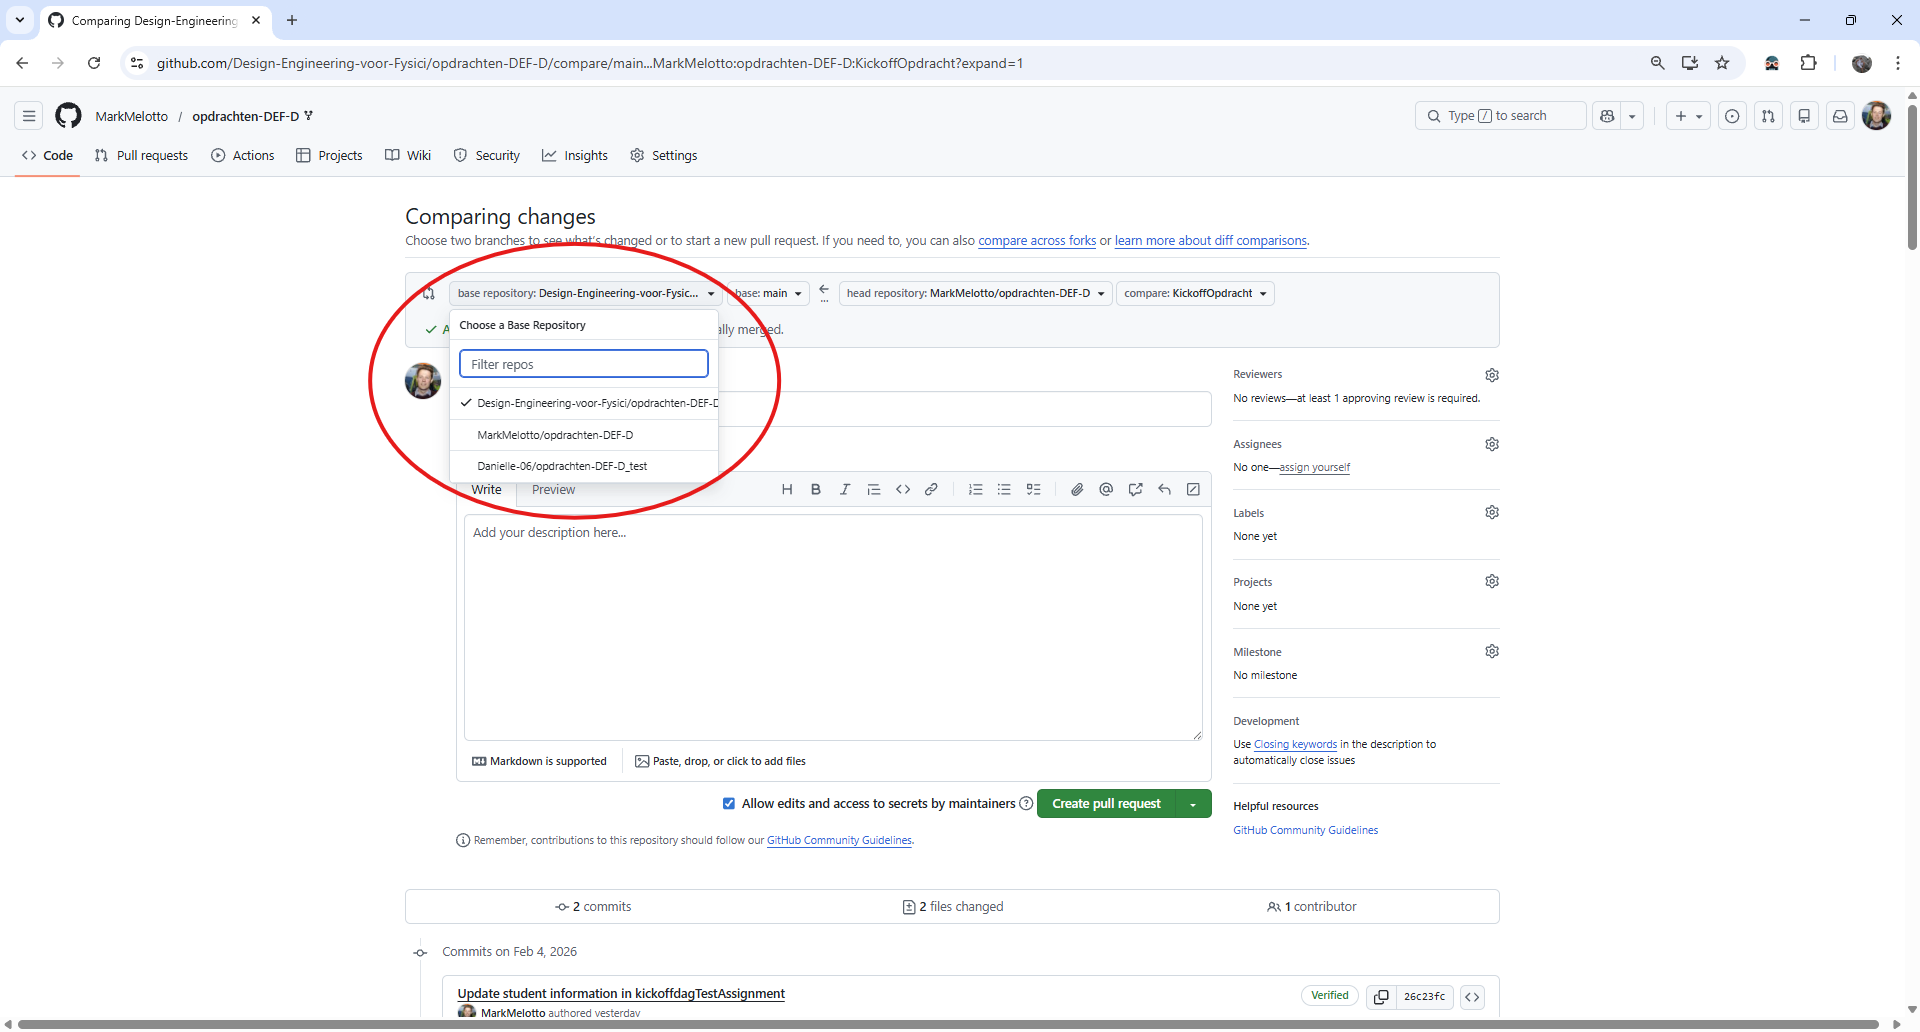Reload the browser page
The width and height of the screenshot is (1920, 1032).
coord(94,63)
